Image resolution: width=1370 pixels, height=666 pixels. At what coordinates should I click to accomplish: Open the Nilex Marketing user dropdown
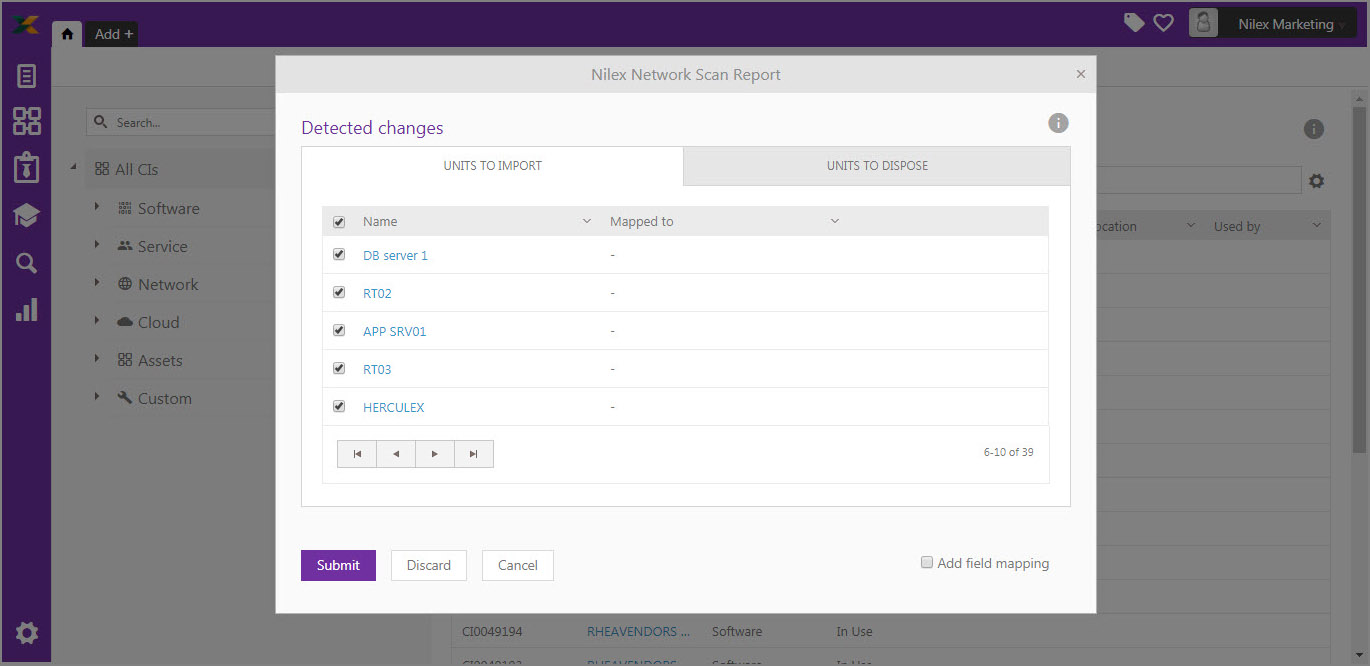pos(1286,24)
